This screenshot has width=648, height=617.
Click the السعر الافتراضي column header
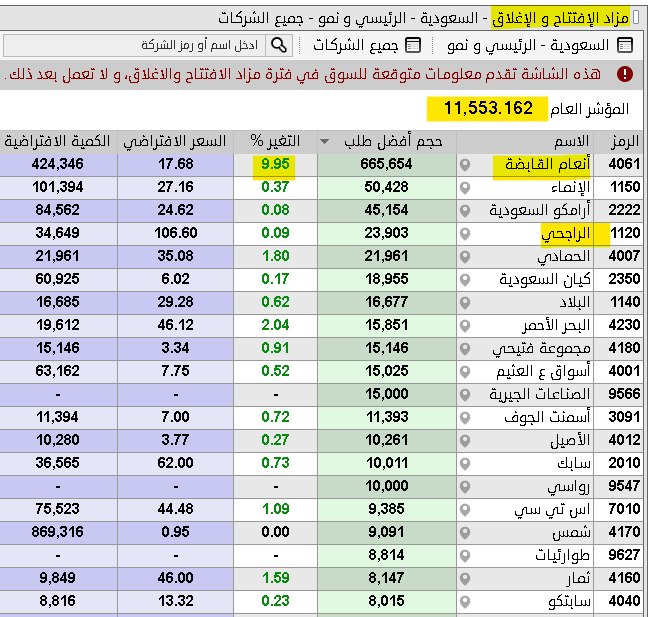pyautogui.click(x=175, y=142)
